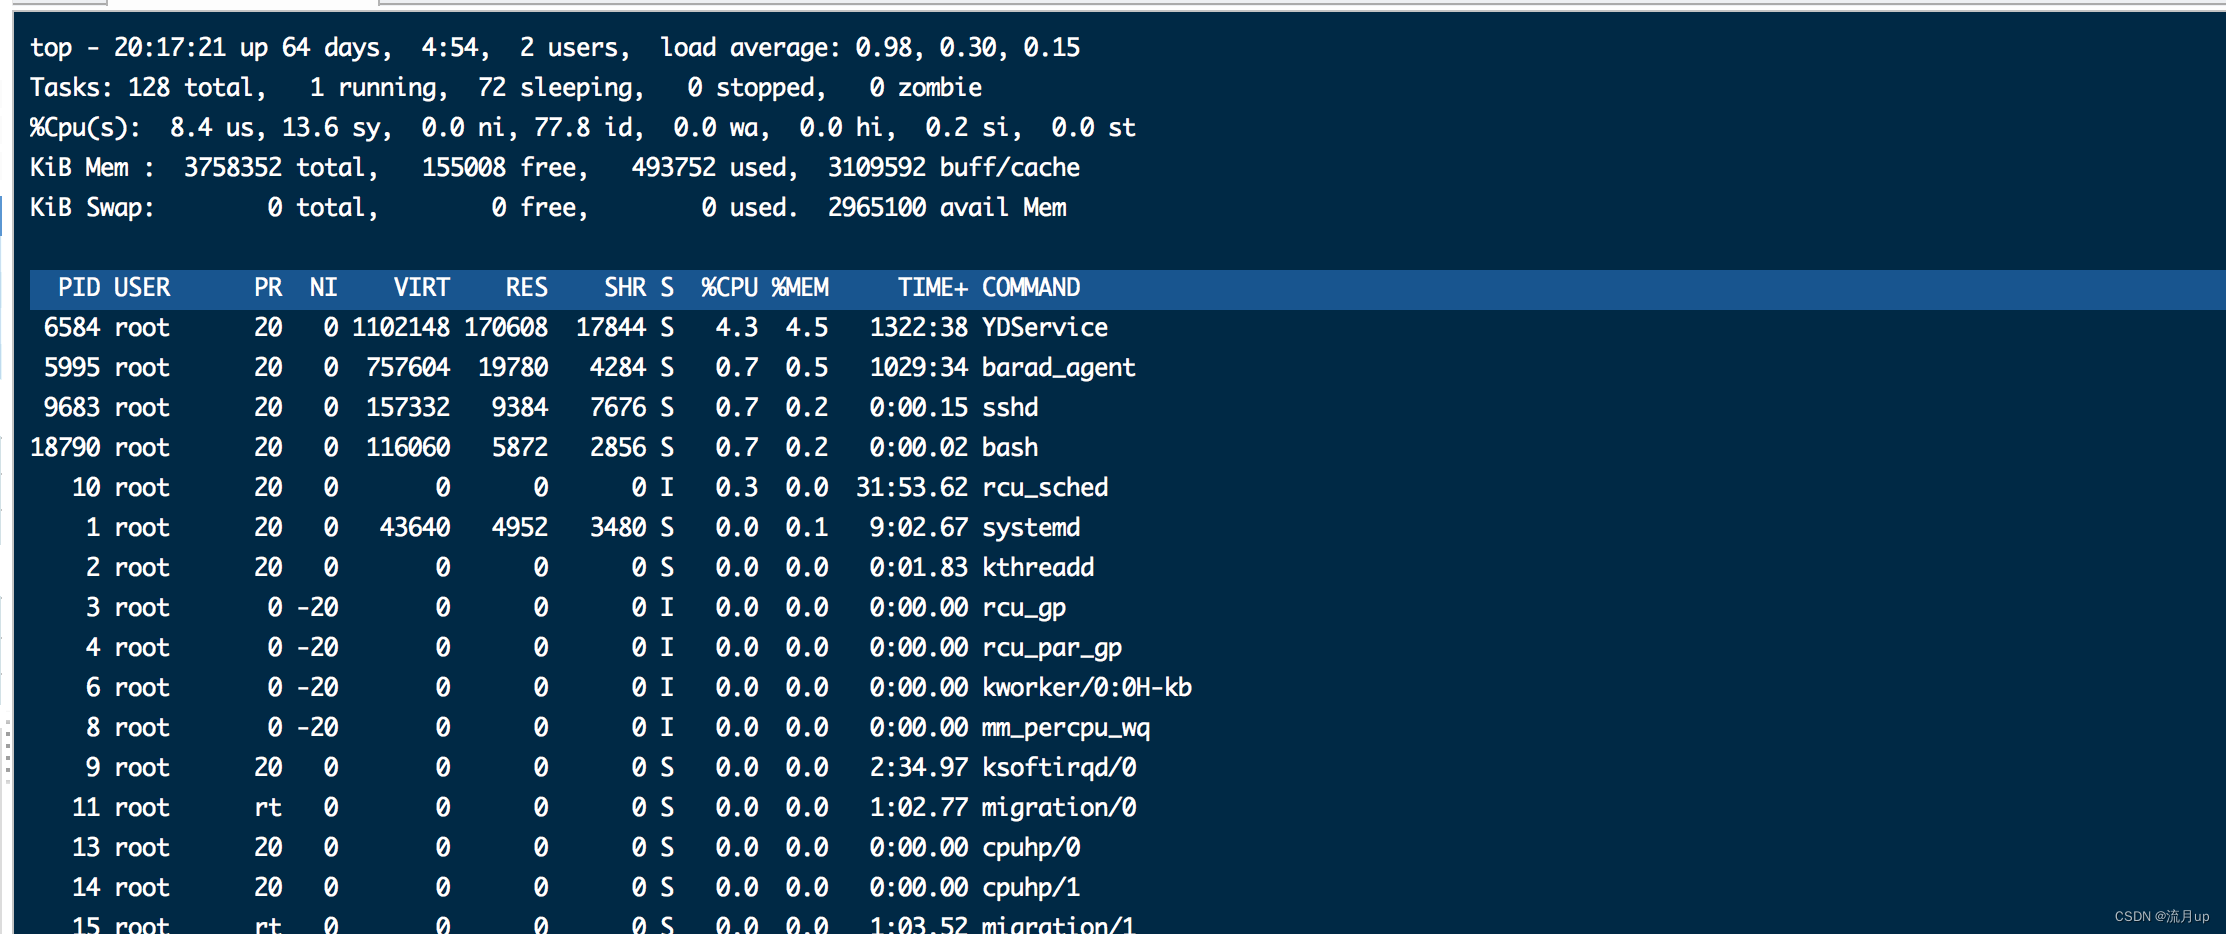
Task: Click the 1029:34 TIME+ value
Action: [919, 368]
